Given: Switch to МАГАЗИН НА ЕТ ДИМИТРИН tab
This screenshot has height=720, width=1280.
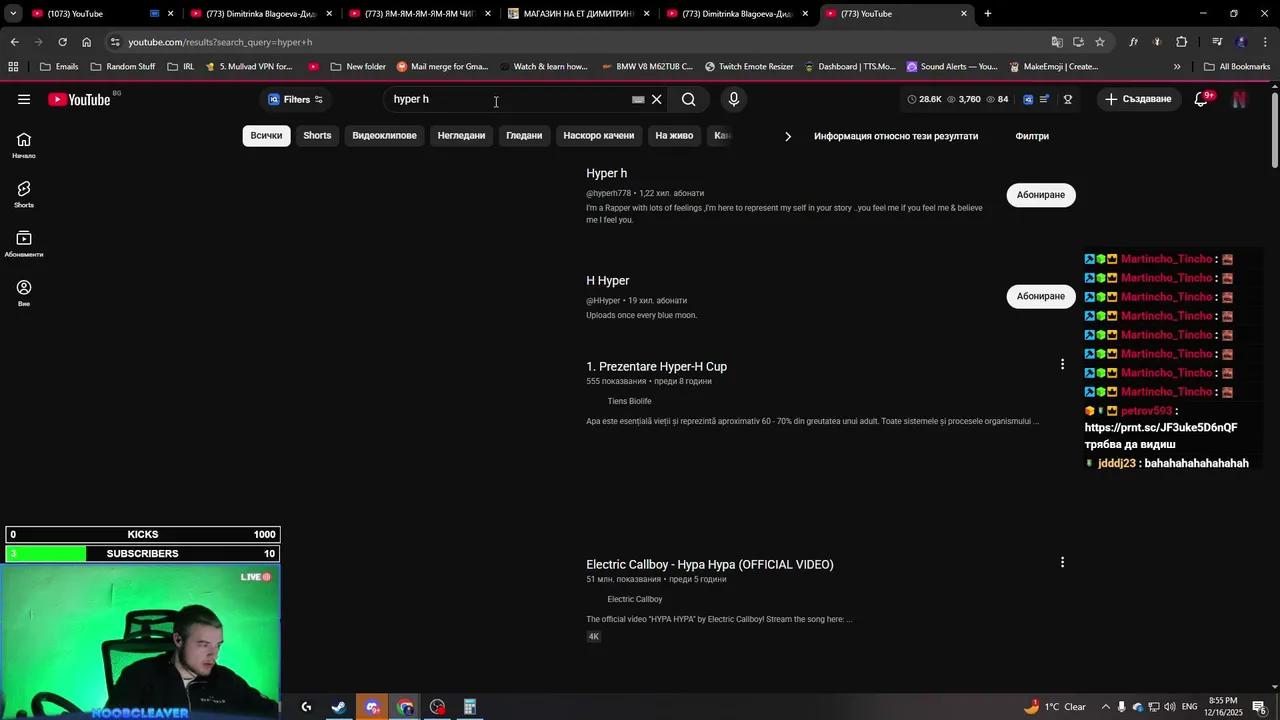Looking at the screenshot, I should [578, 14].
